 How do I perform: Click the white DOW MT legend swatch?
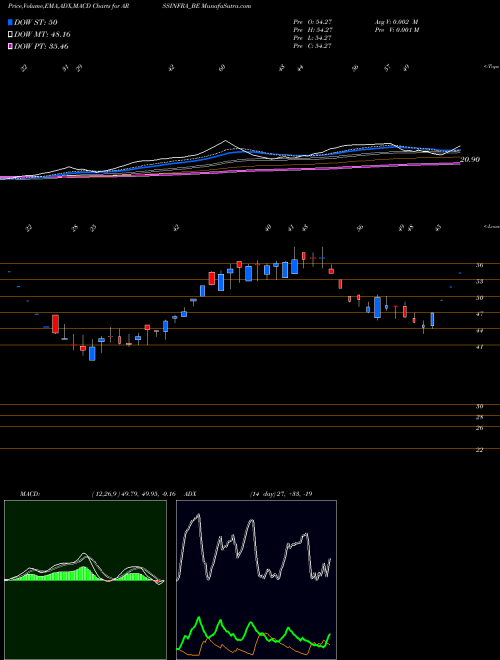tap(10, 35)
